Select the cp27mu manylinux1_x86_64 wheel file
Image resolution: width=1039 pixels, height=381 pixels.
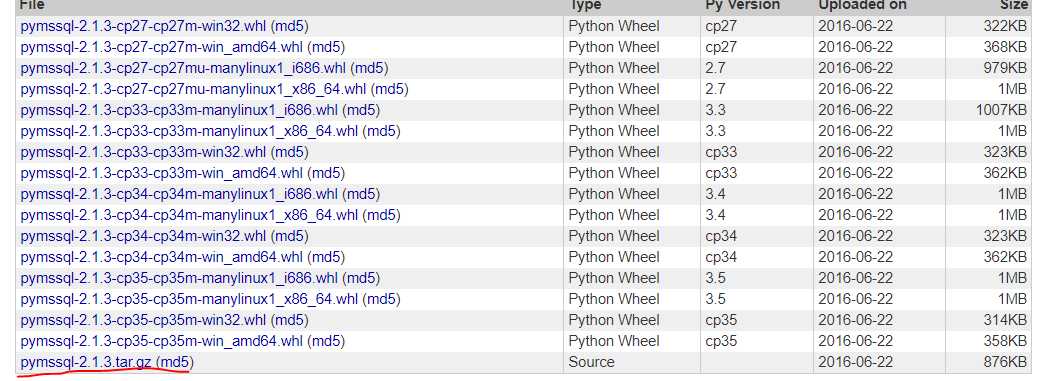click(x=193, y=89)
